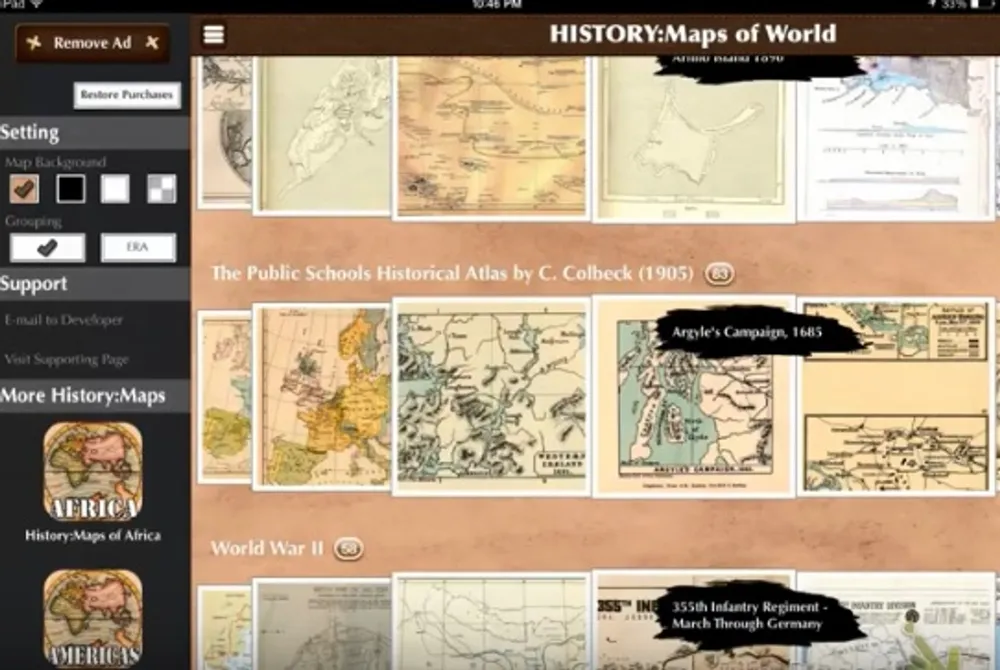Screen dimensions: 1000x670
Task: Open E-mail to Developer
Action: [64, 320]
